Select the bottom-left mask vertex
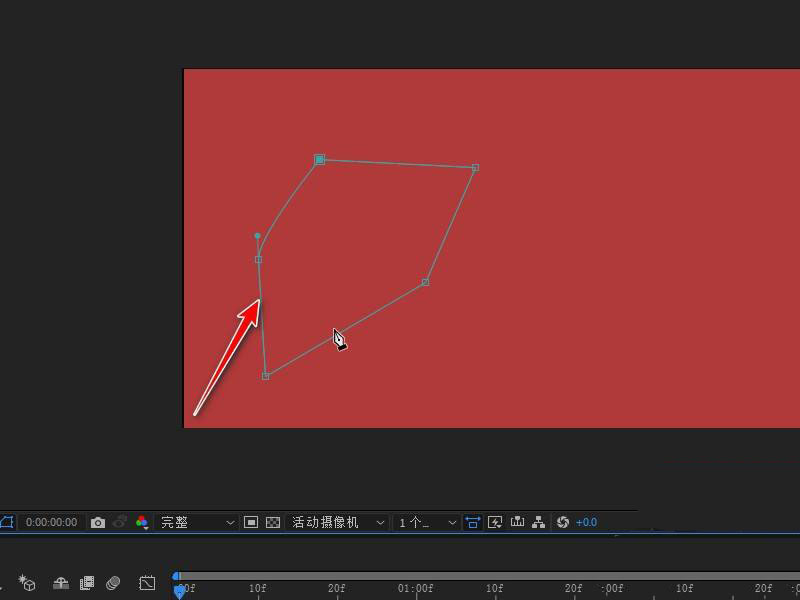The width and height of the screenshot is (800, 600). pos(265,376)
